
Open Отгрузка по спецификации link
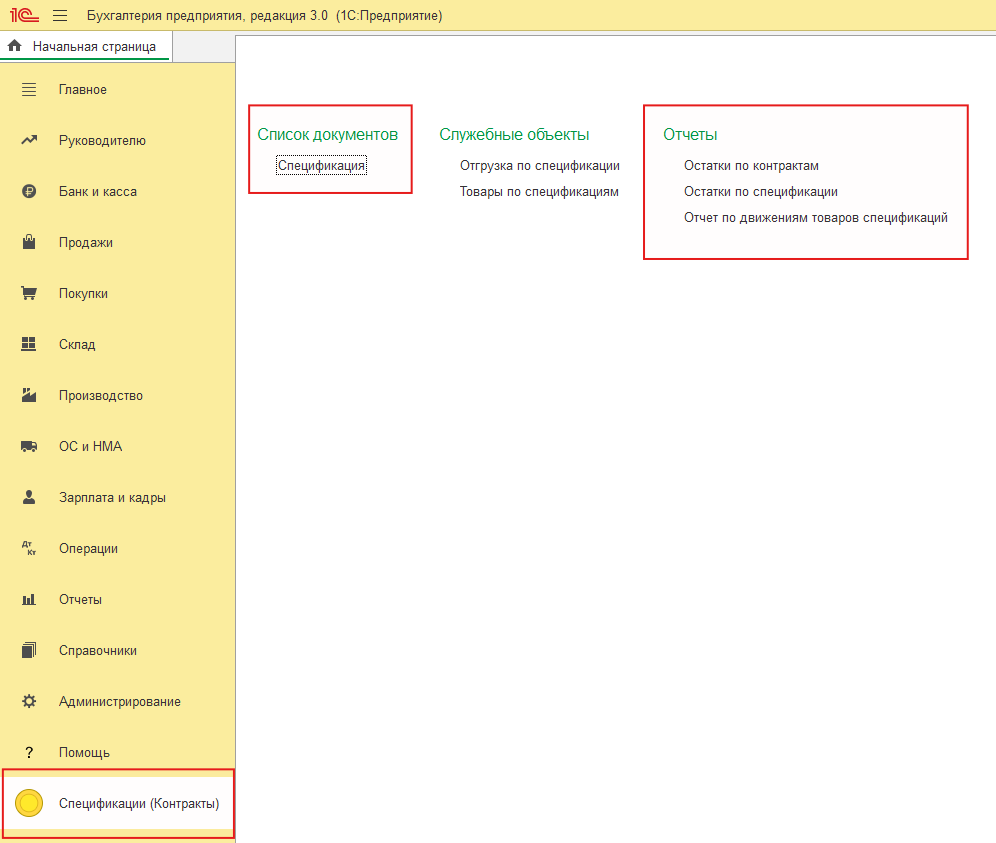click(540, 165)
